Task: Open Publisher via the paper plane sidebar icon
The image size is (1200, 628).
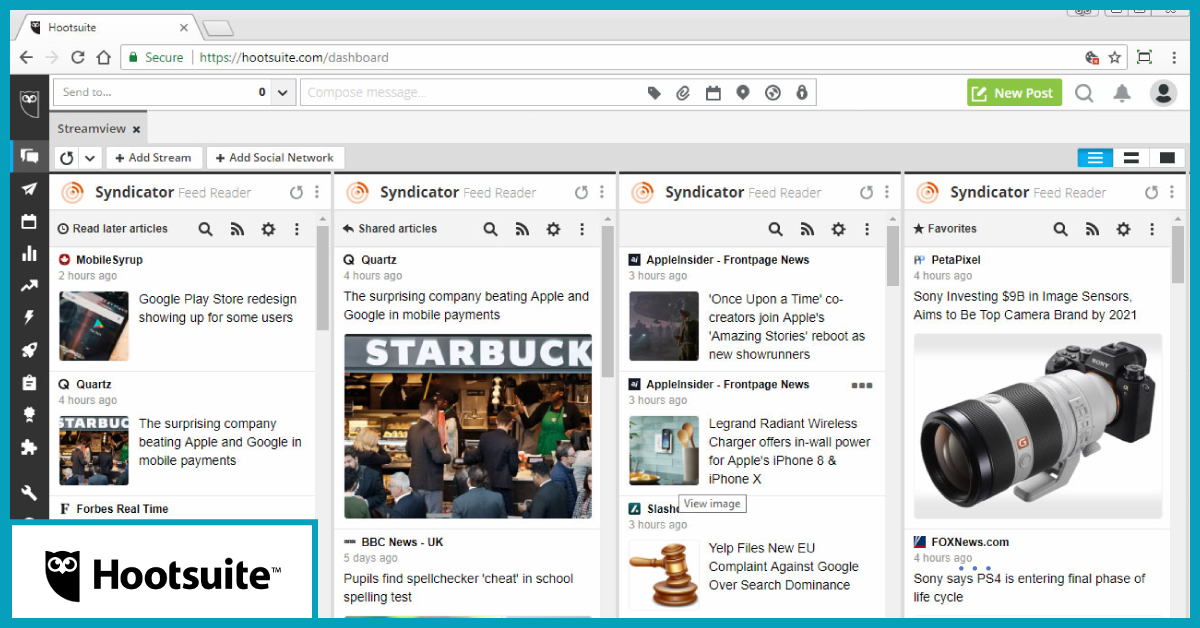Action: (x=29, y=189)
